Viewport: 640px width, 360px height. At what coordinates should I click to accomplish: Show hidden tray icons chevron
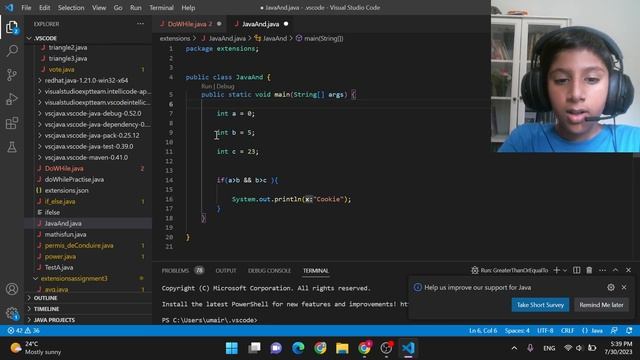coord(514,348)
